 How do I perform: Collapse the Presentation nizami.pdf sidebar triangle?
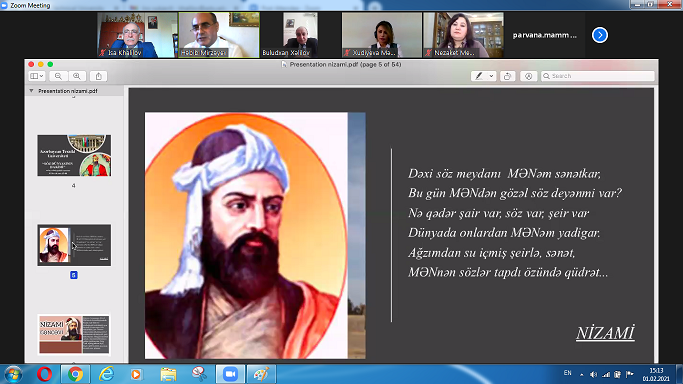click(x=31, y=91)
